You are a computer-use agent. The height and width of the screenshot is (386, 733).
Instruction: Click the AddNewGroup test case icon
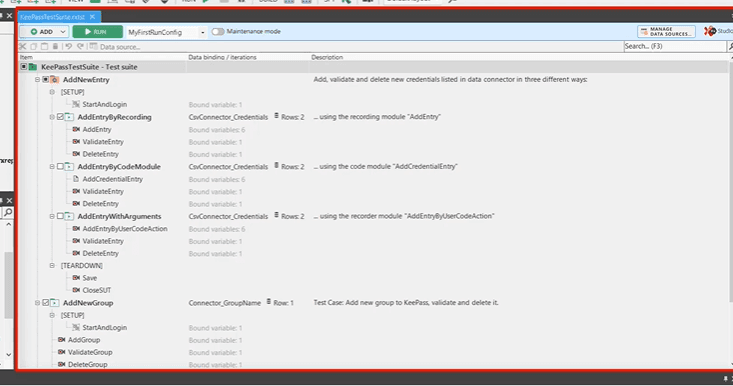point(55,303)
